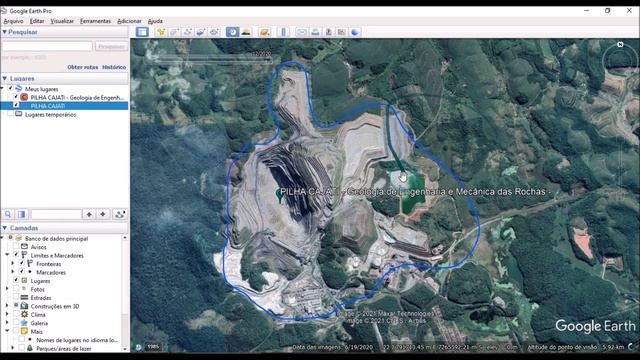The width and height of the screenshot is (640, 360).
Task: Collapse the Limites e Marcadores node
Action: [x=7, y=255]
